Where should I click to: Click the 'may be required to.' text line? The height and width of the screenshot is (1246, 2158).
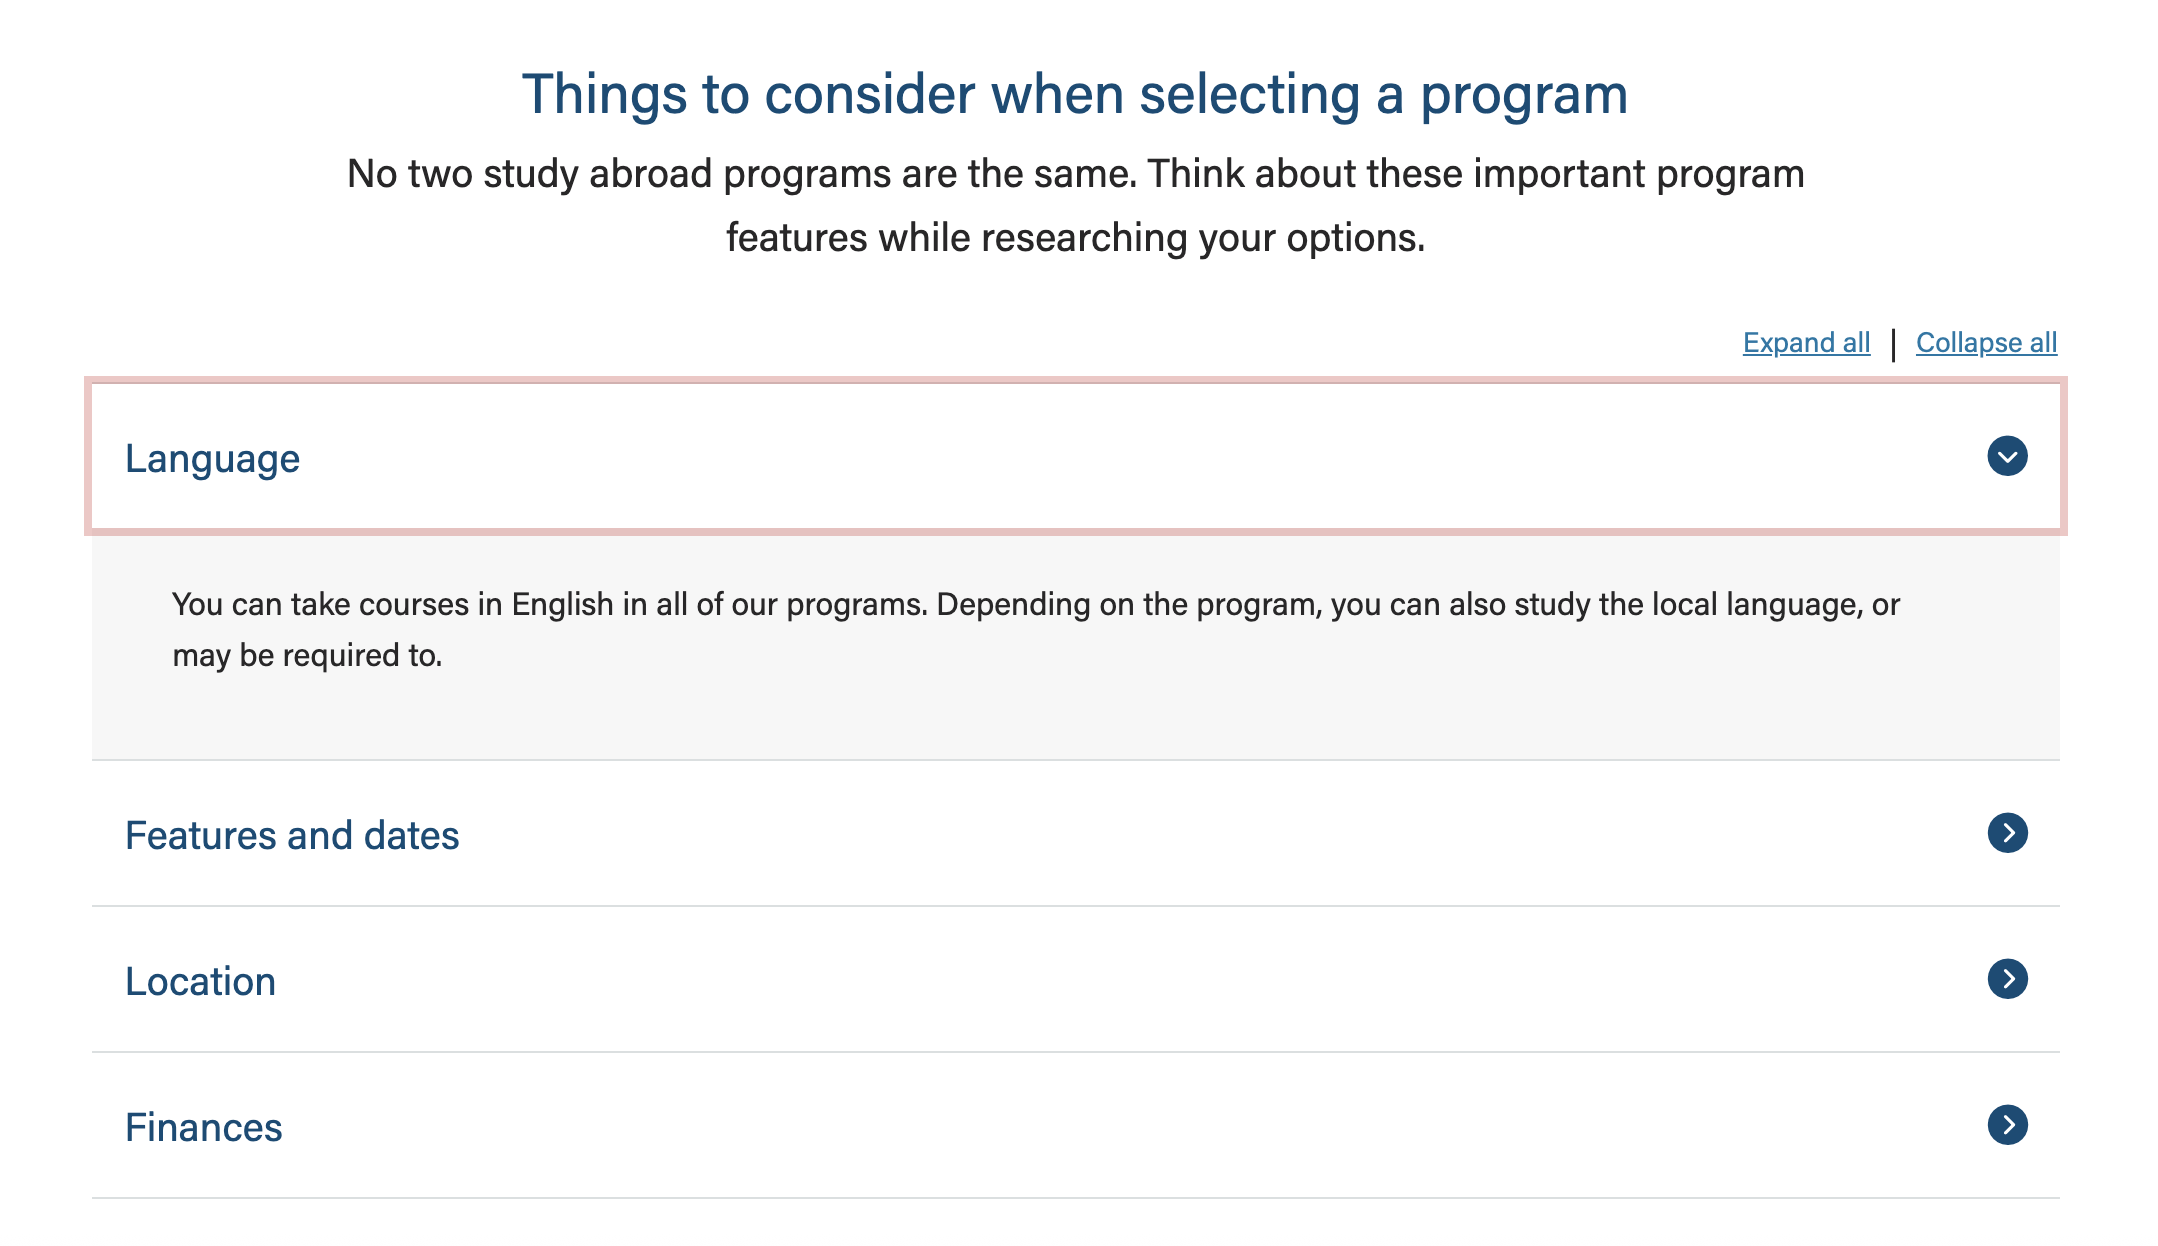[x=307, y=655]
